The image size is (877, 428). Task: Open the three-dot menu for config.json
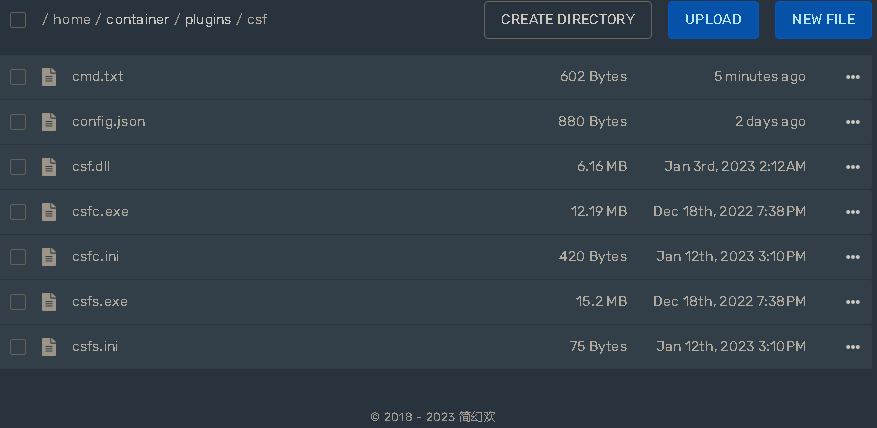click(x=852, y=121)
